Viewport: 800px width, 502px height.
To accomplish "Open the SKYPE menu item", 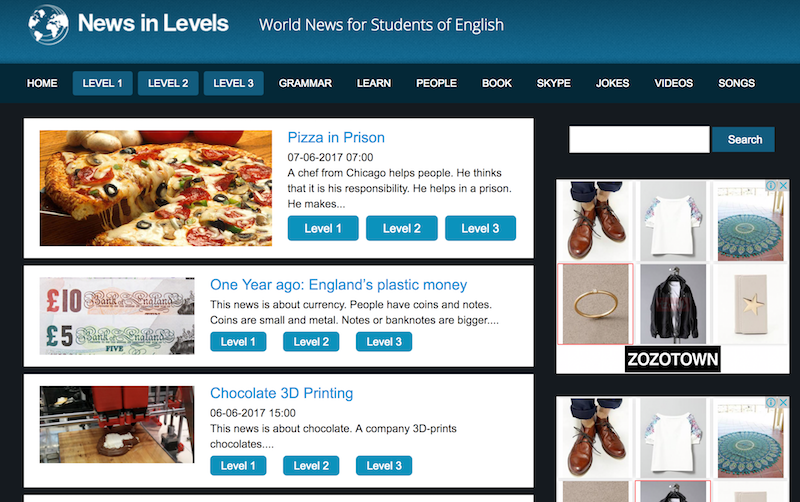I will point(554,83).
